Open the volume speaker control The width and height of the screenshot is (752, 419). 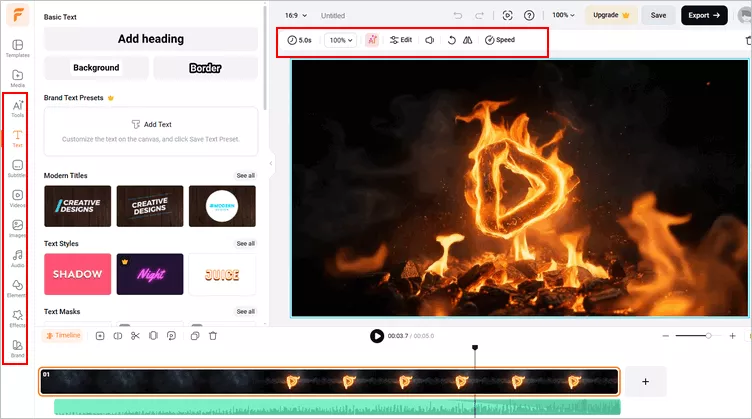click(x=430, y=40)
